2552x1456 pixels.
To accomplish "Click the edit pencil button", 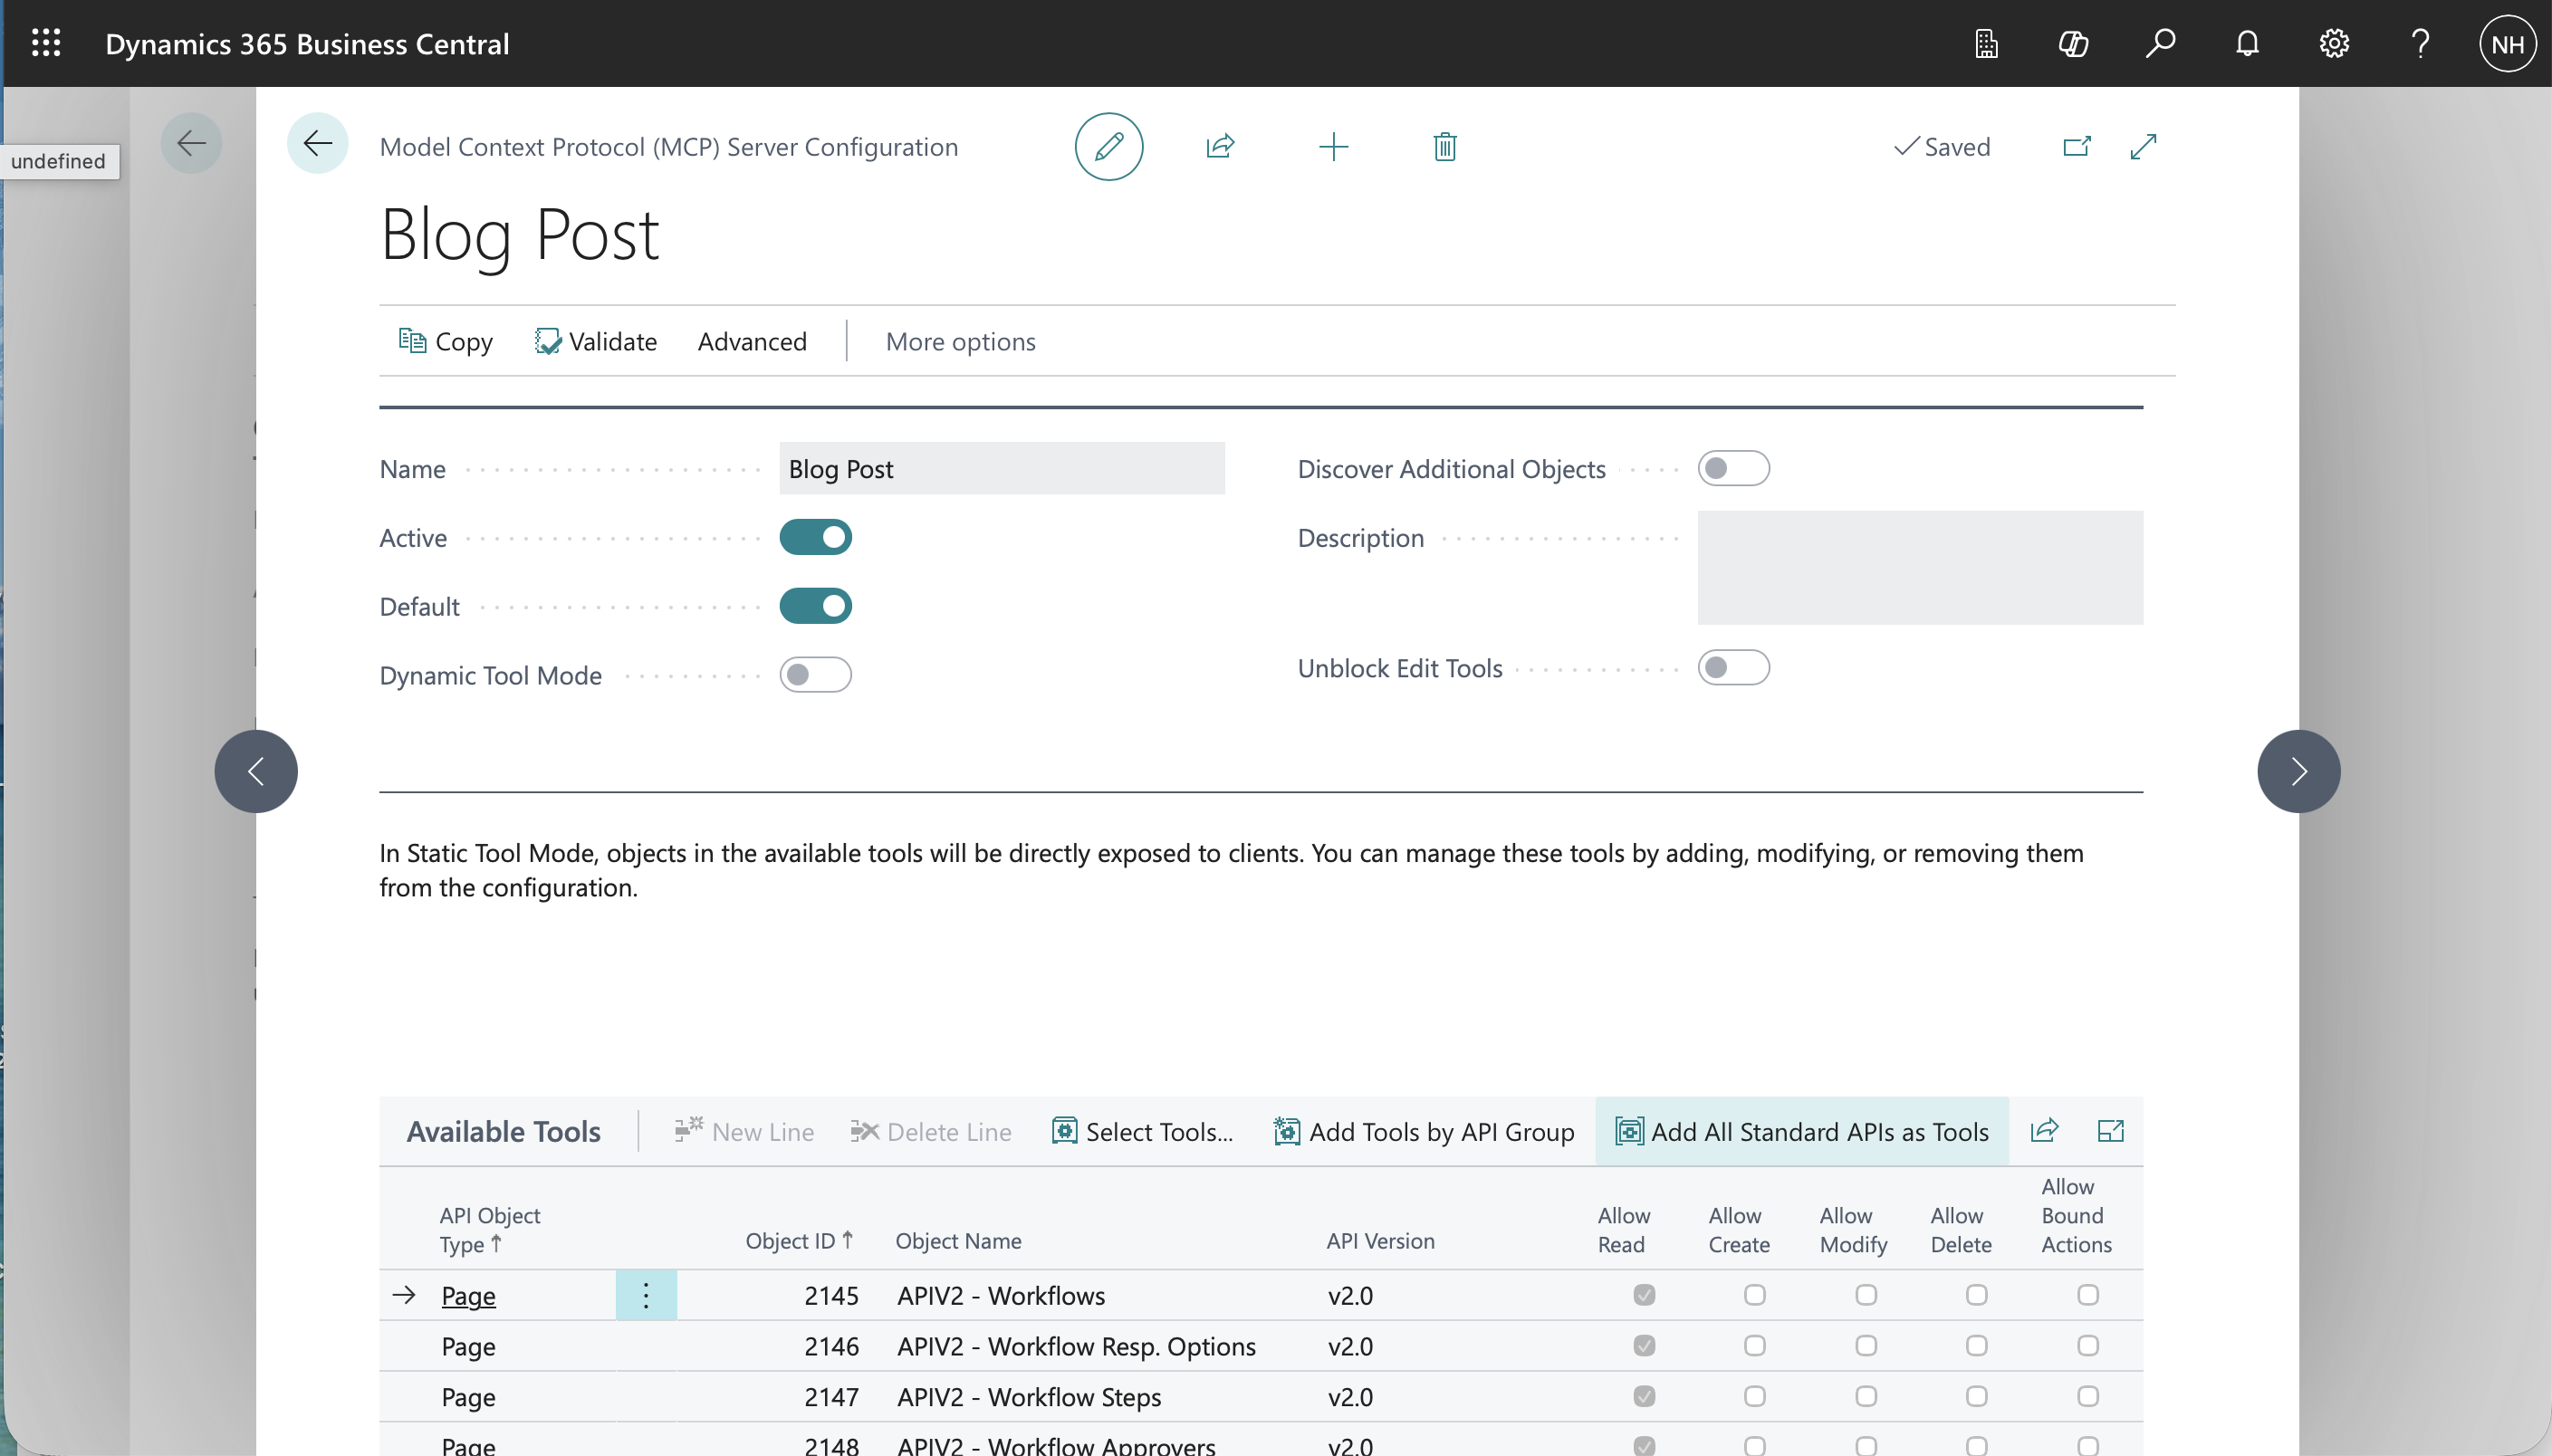I will pos(1108,147).
